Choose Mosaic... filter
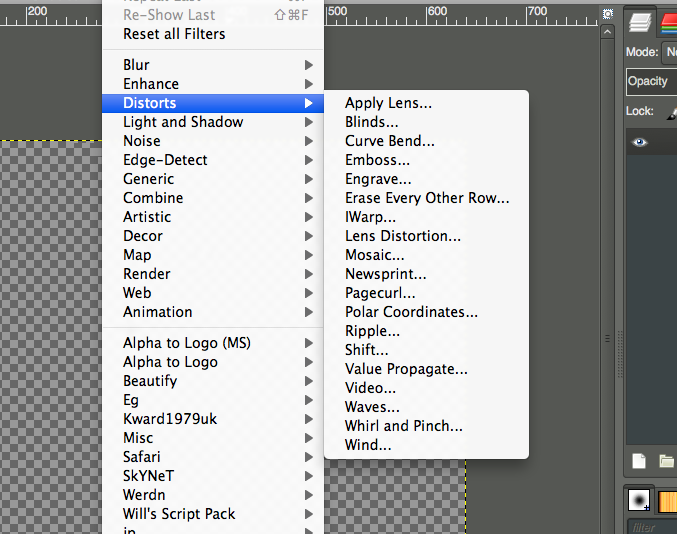This screenshot has height=534, width=677. pyautogui.click(x=426, y=255)
